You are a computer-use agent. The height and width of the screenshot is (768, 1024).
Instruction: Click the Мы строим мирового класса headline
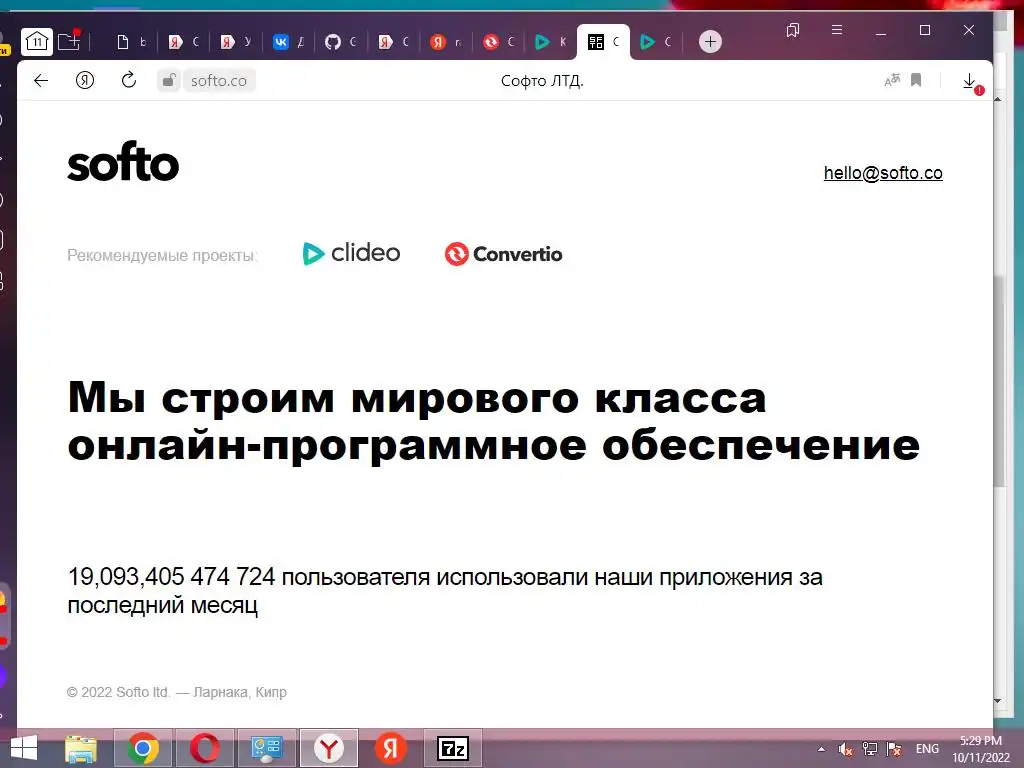click(493, 421)
